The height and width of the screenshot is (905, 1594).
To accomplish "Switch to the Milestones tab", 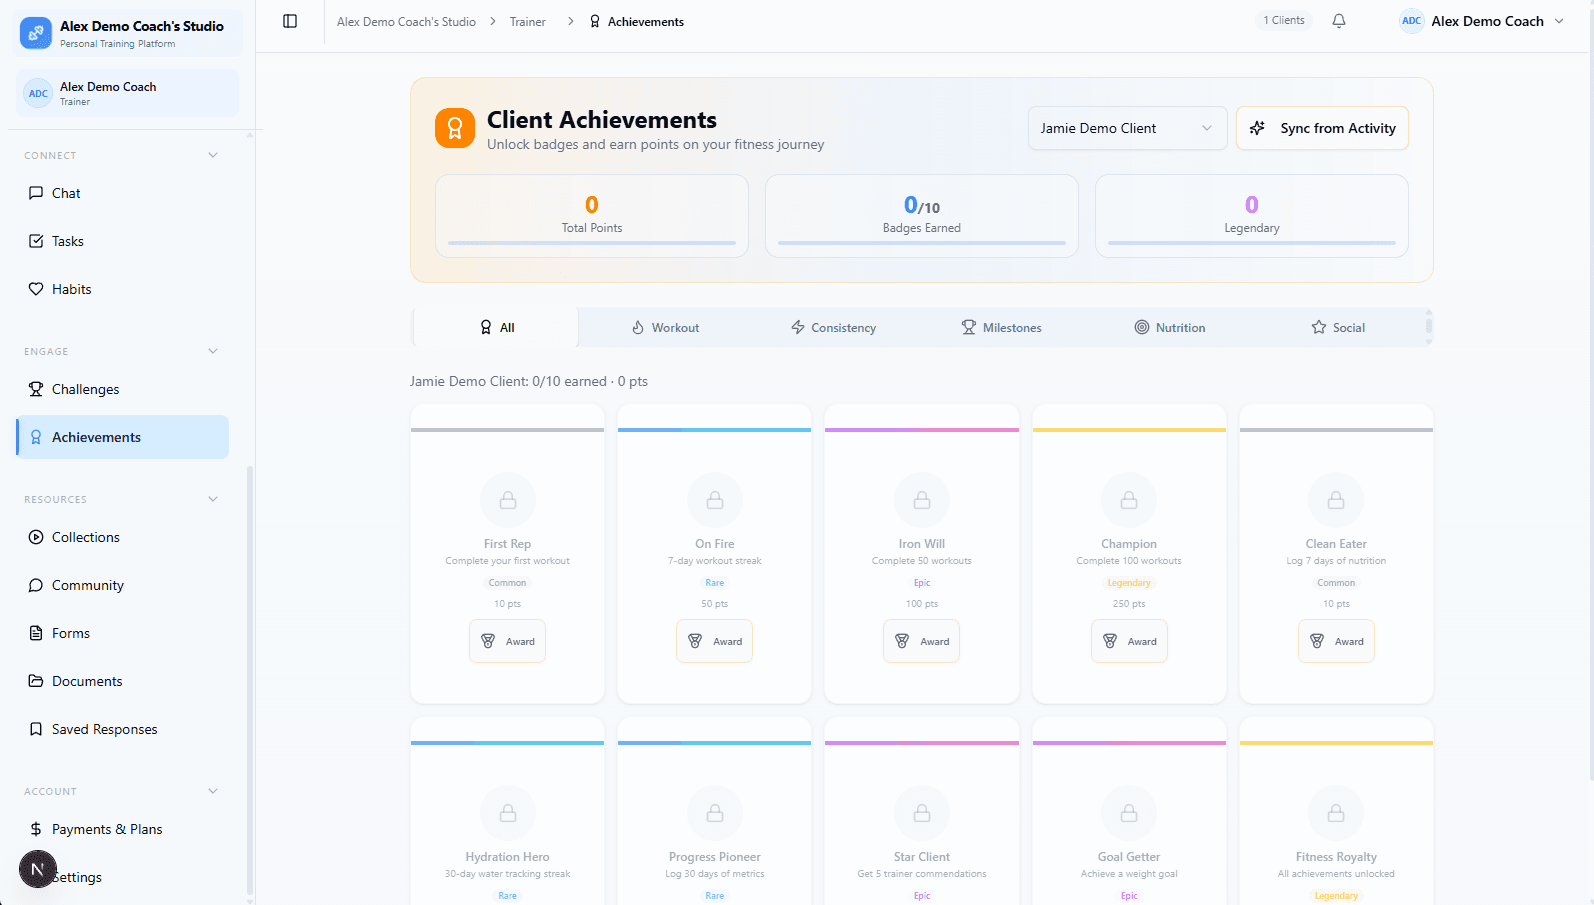I will tap(1001, 327).
